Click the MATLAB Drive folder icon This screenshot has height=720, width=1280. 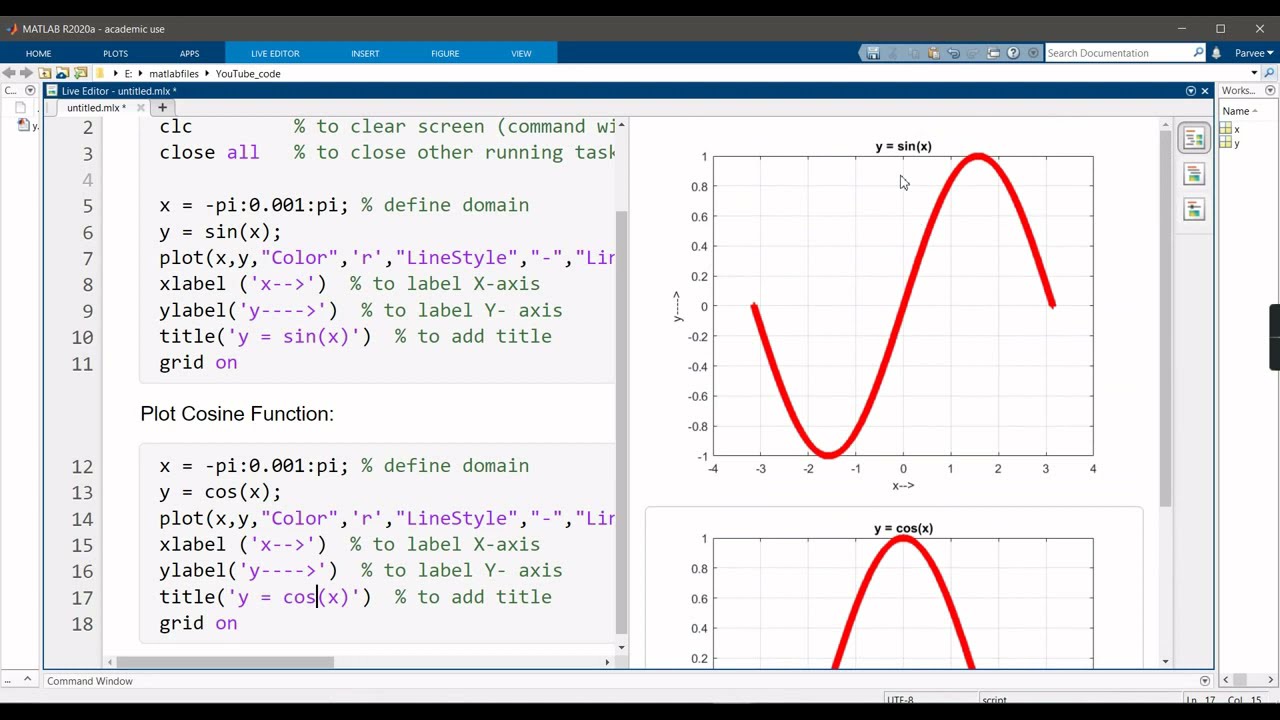pyautogui.click(x=62, y=73)
